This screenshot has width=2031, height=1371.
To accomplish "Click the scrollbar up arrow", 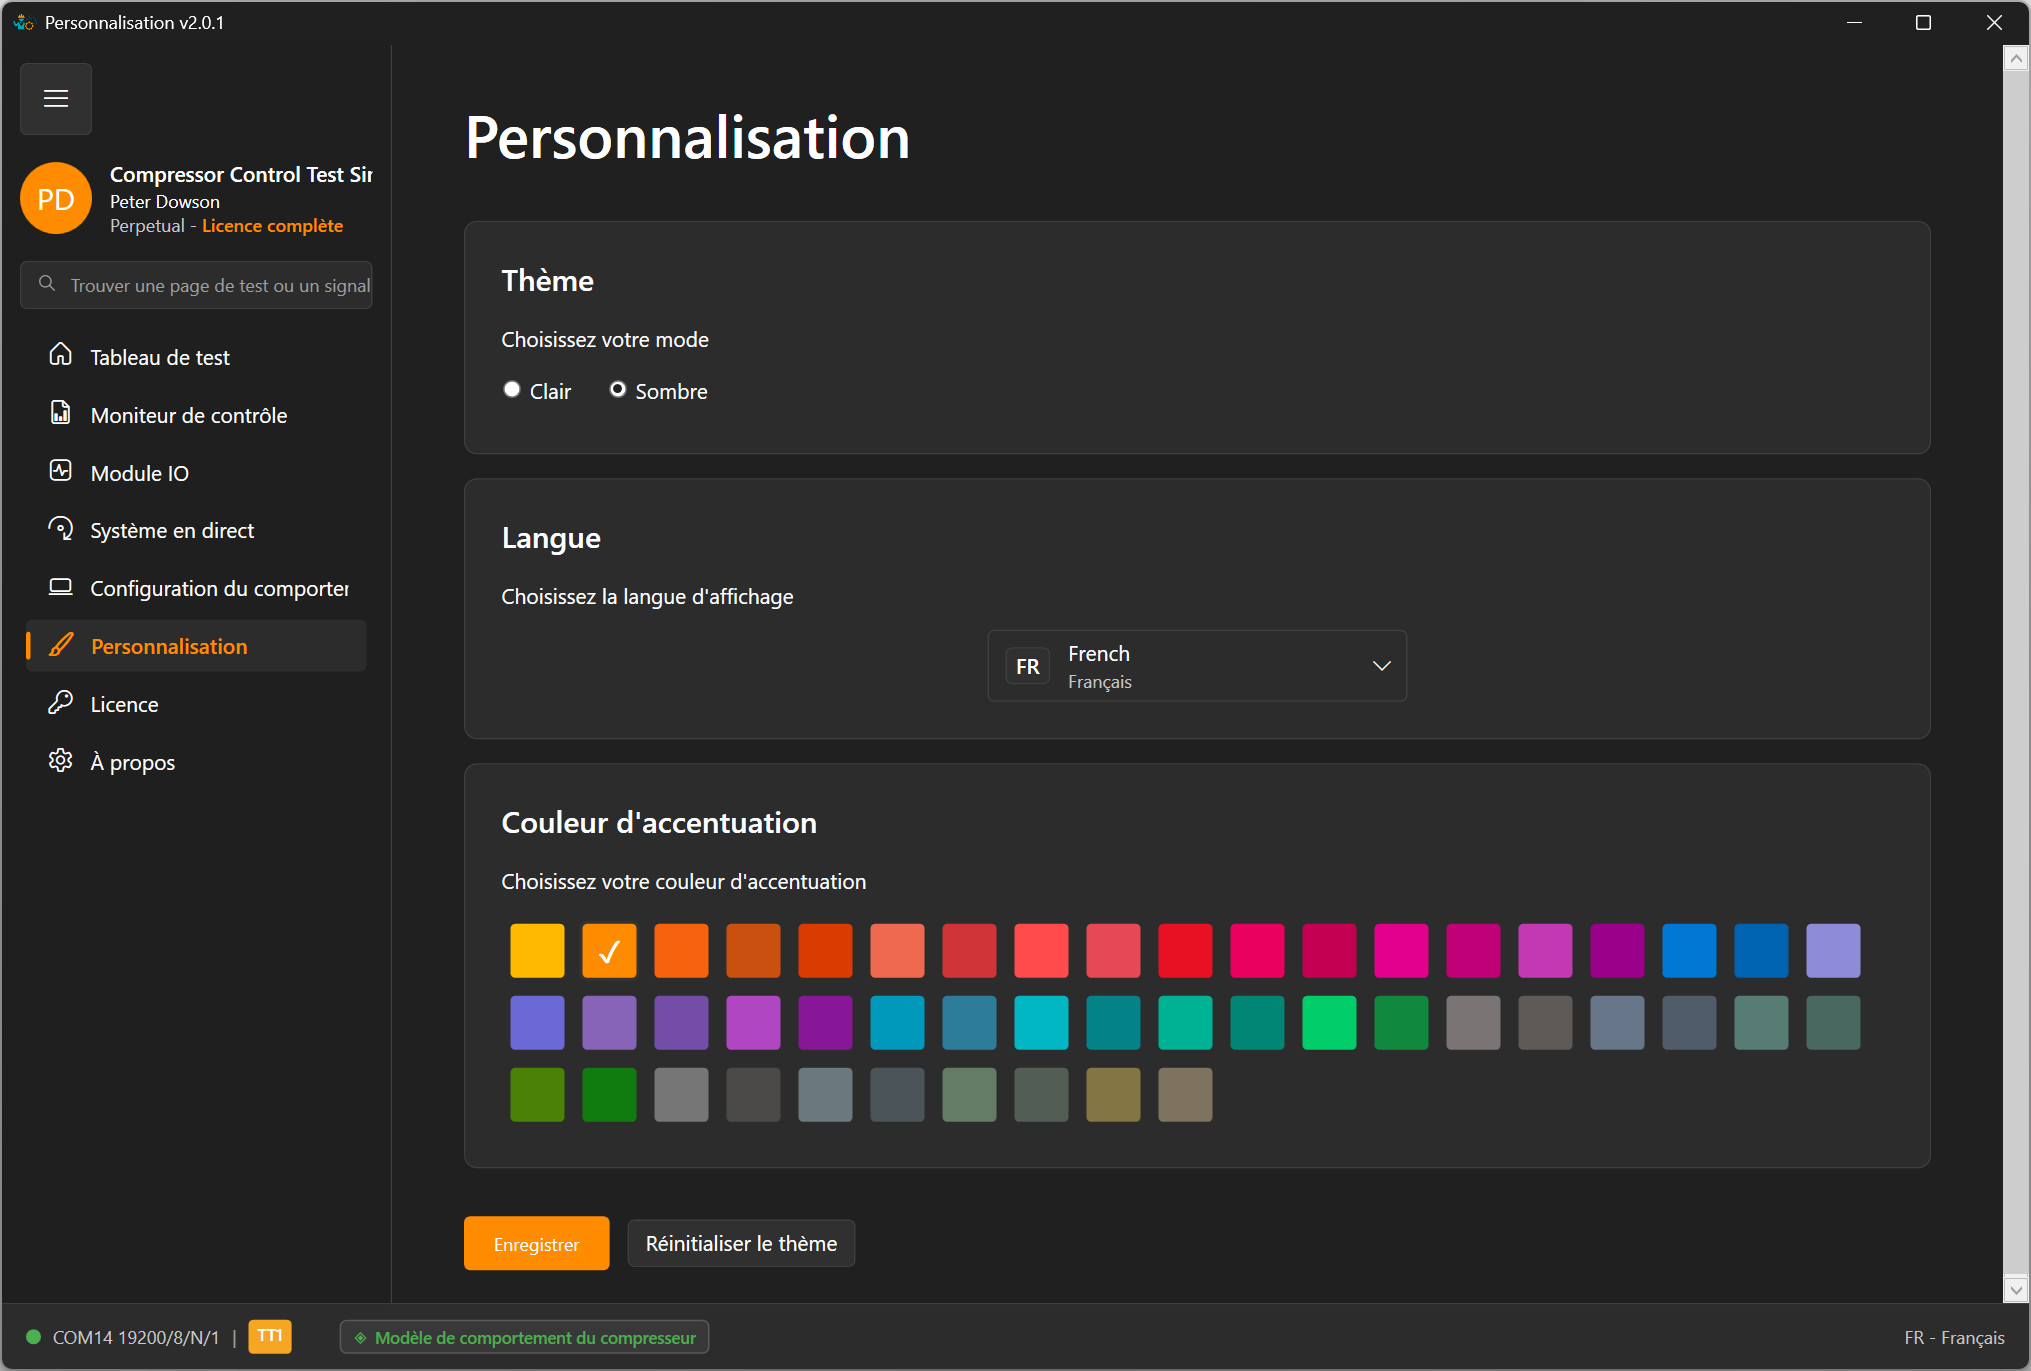I will [x=2016, y=59].
